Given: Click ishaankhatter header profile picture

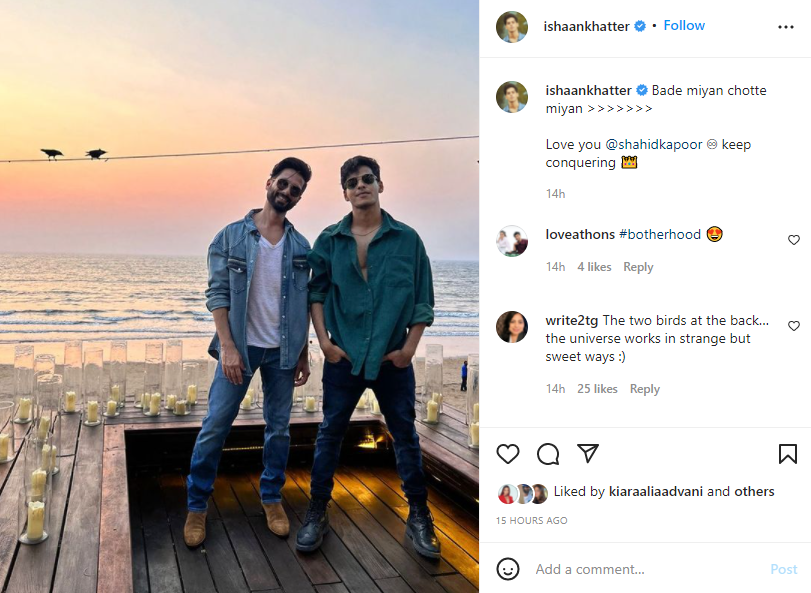Looking at the screenshot, I should (x=512, y=27).
